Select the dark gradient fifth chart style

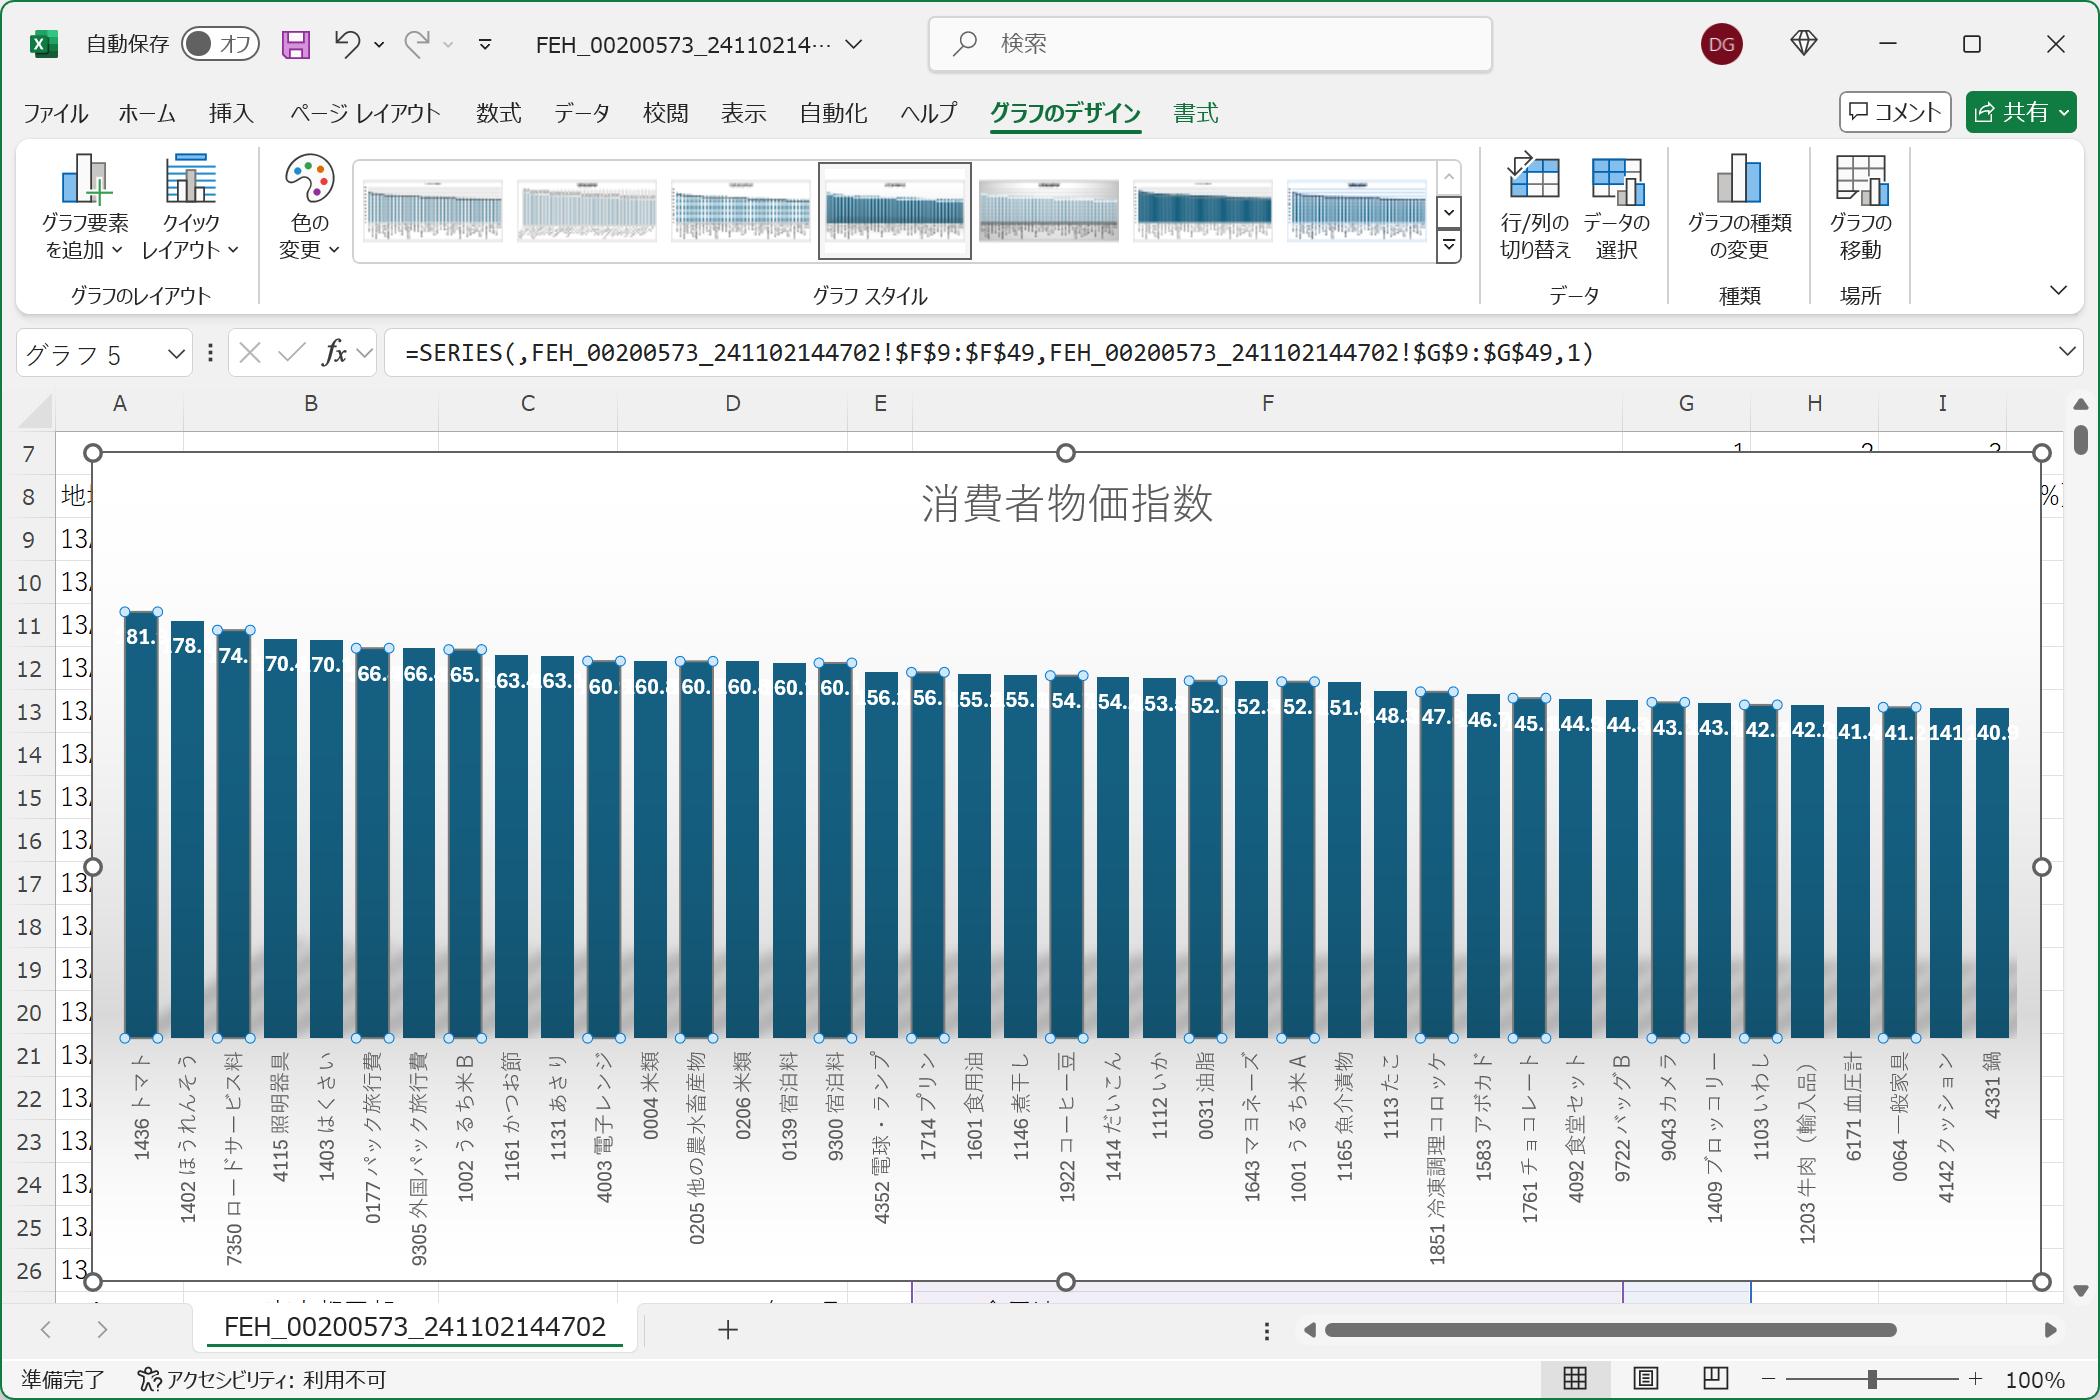(1049, 211)
